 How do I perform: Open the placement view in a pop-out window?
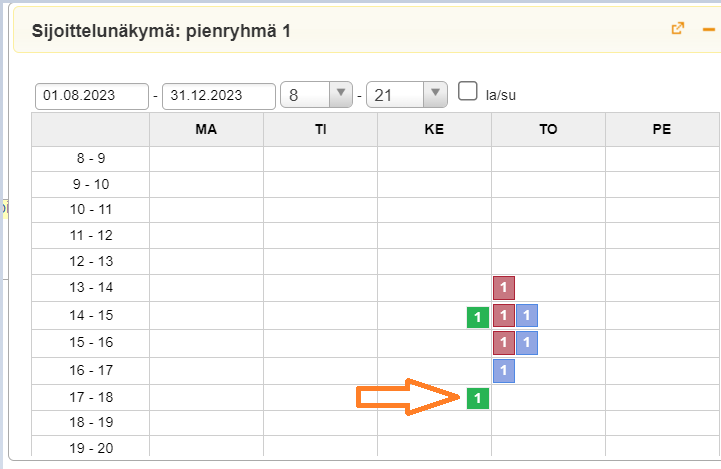(678, 29)
